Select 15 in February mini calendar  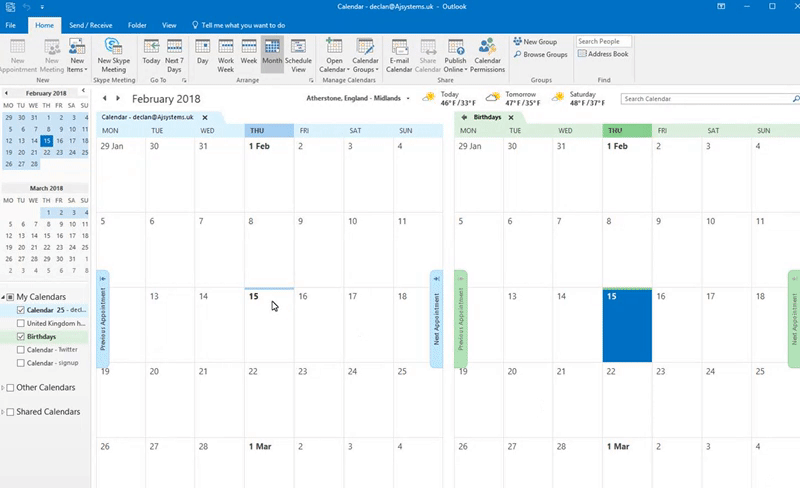tap(47, 141)
